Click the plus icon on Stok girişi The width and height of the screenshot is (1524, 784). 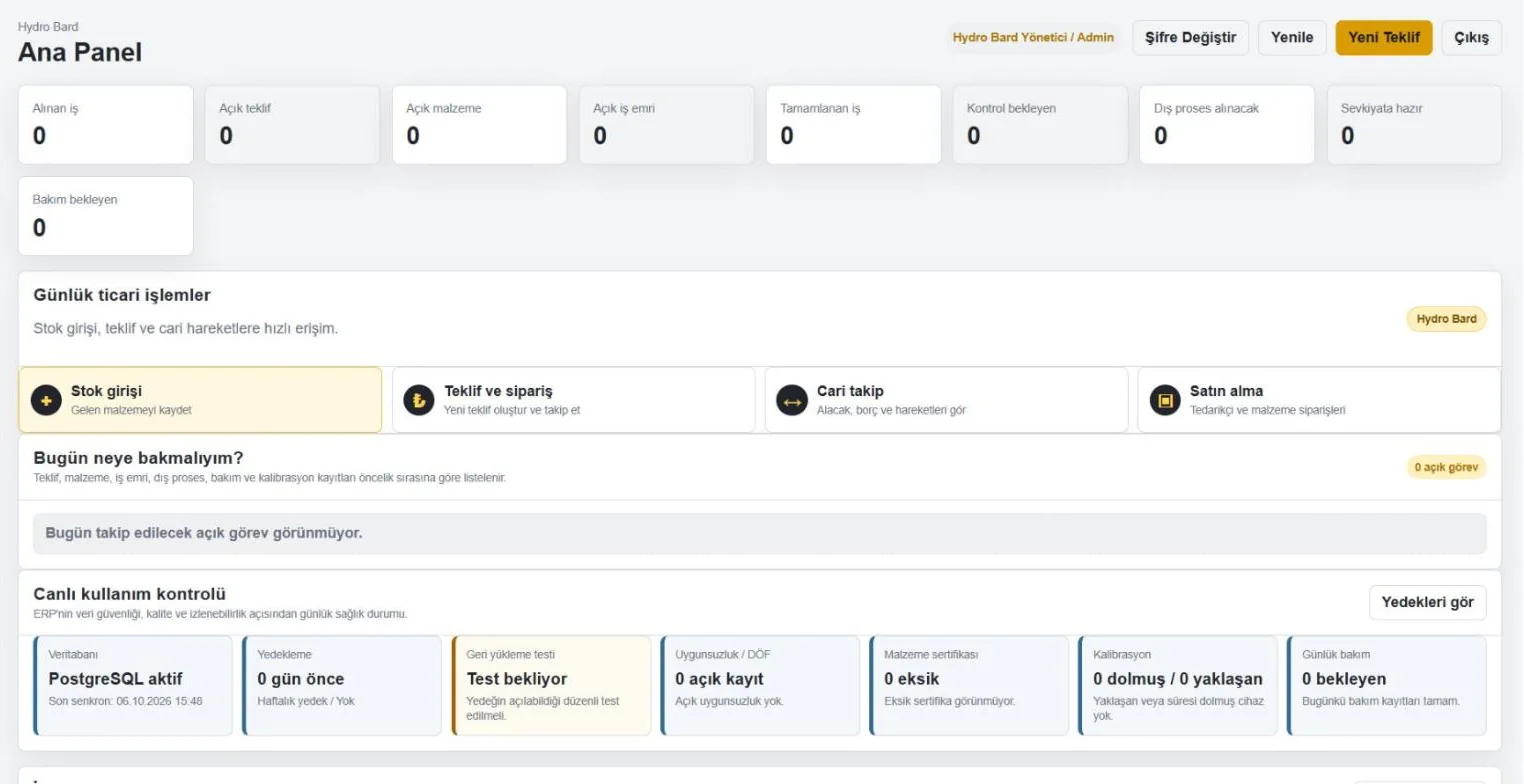[46, 400]
